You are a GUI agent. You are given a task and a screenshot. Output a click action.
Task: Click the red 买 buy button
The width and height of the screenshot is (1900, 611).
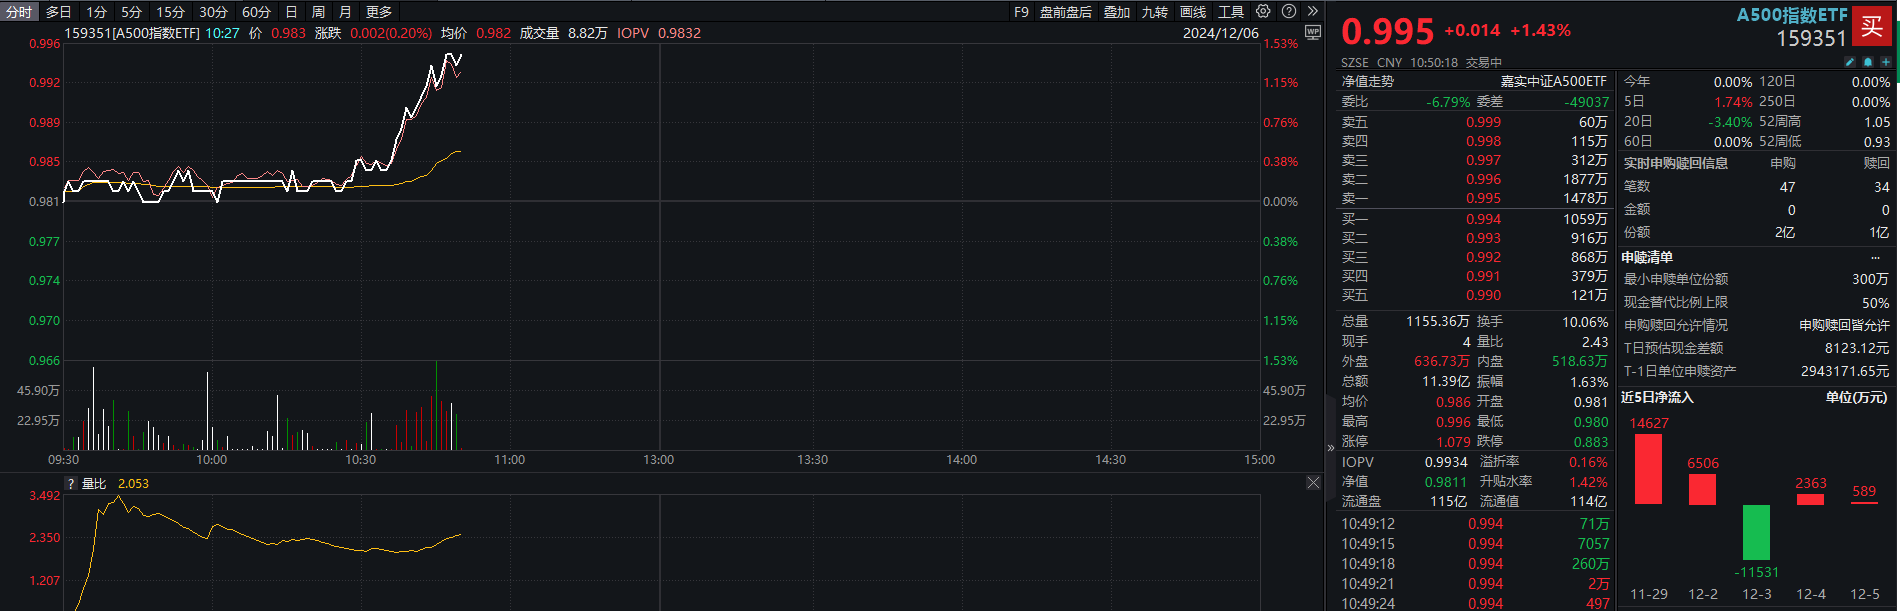click(x=1872, y=26)
